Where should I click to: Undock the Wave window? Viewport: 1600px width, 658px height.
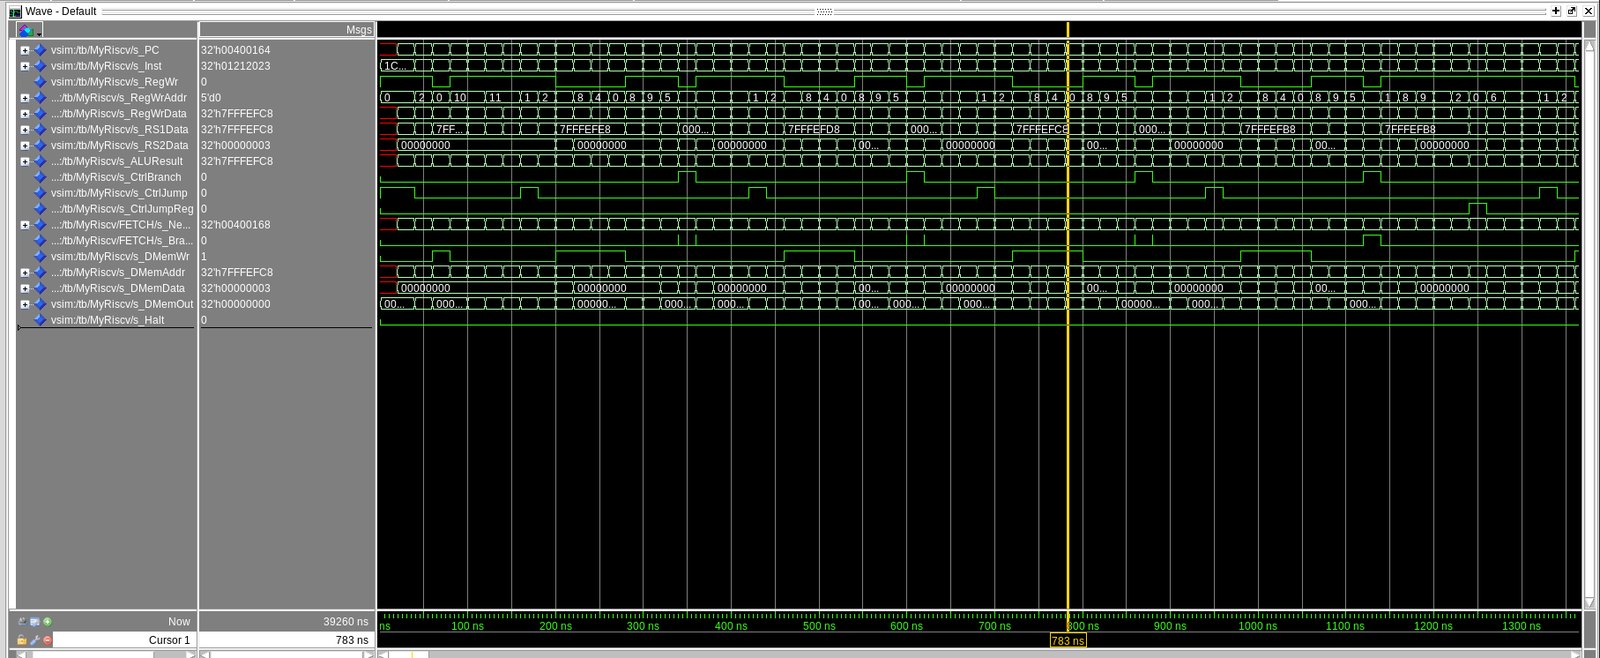1572,11
